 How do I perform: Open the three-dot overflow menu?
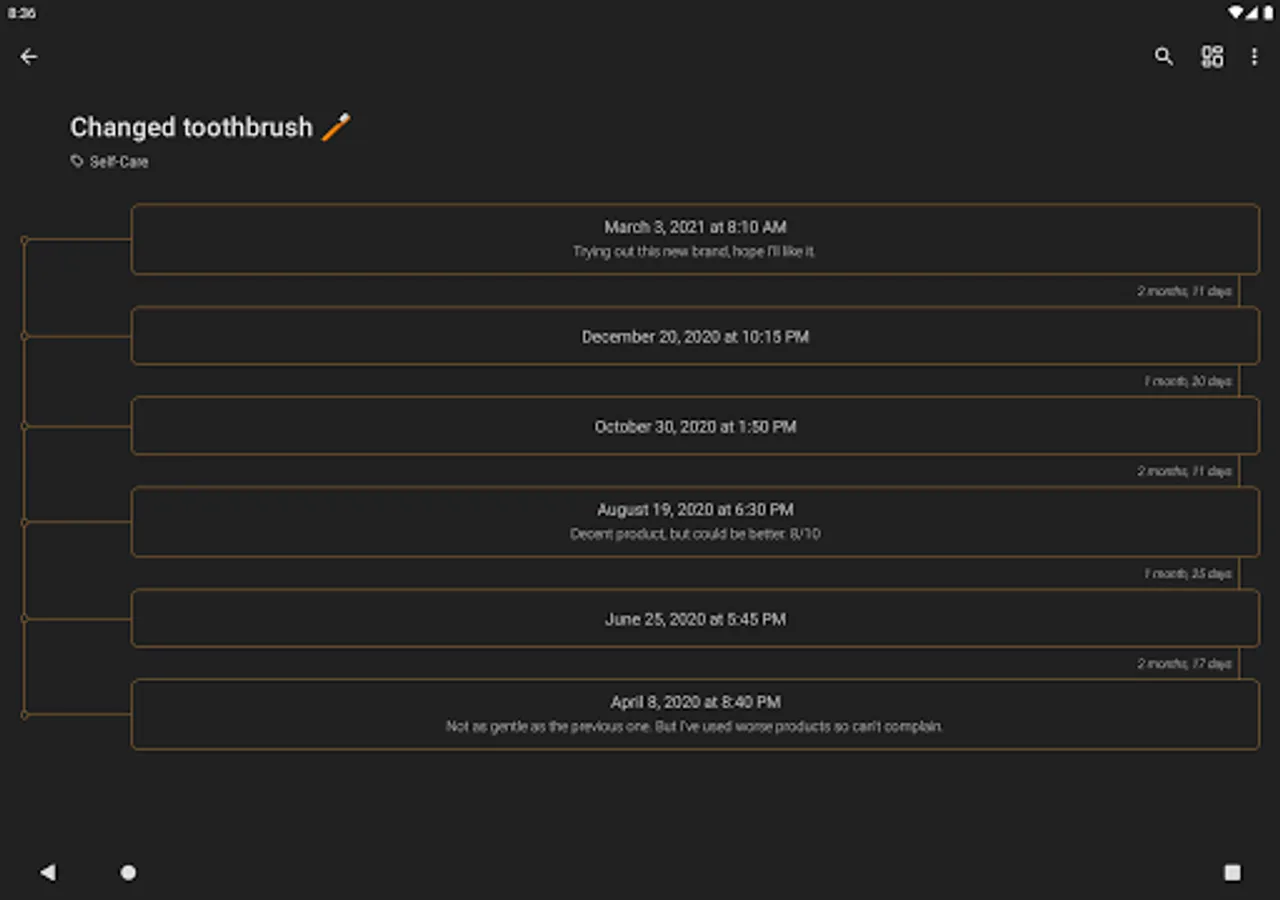1254,57
